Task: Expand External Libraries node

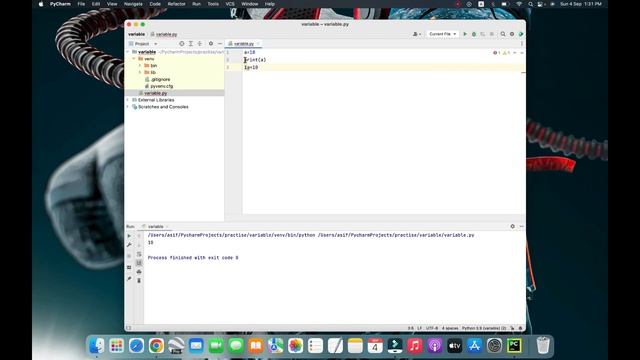Action: [128, 100]
